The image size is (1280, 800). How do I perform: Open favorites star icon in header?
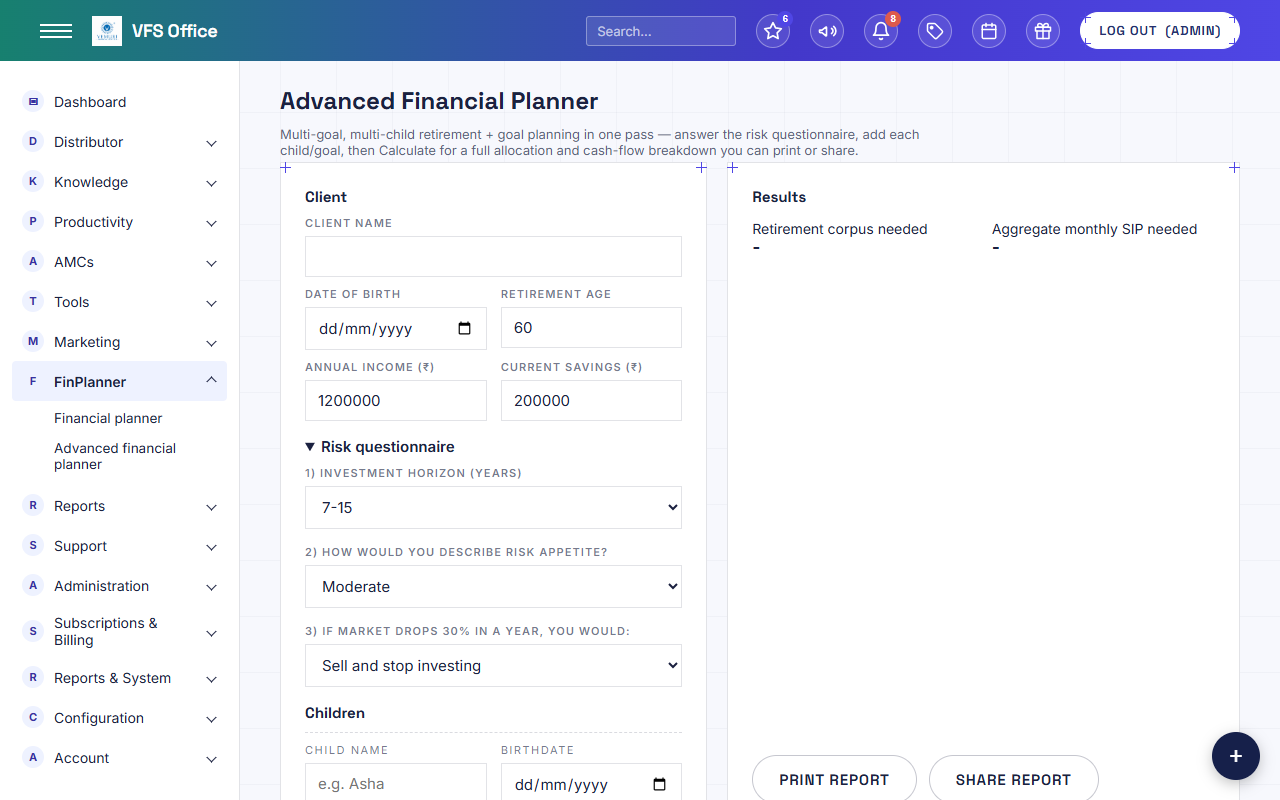[773, 31]
